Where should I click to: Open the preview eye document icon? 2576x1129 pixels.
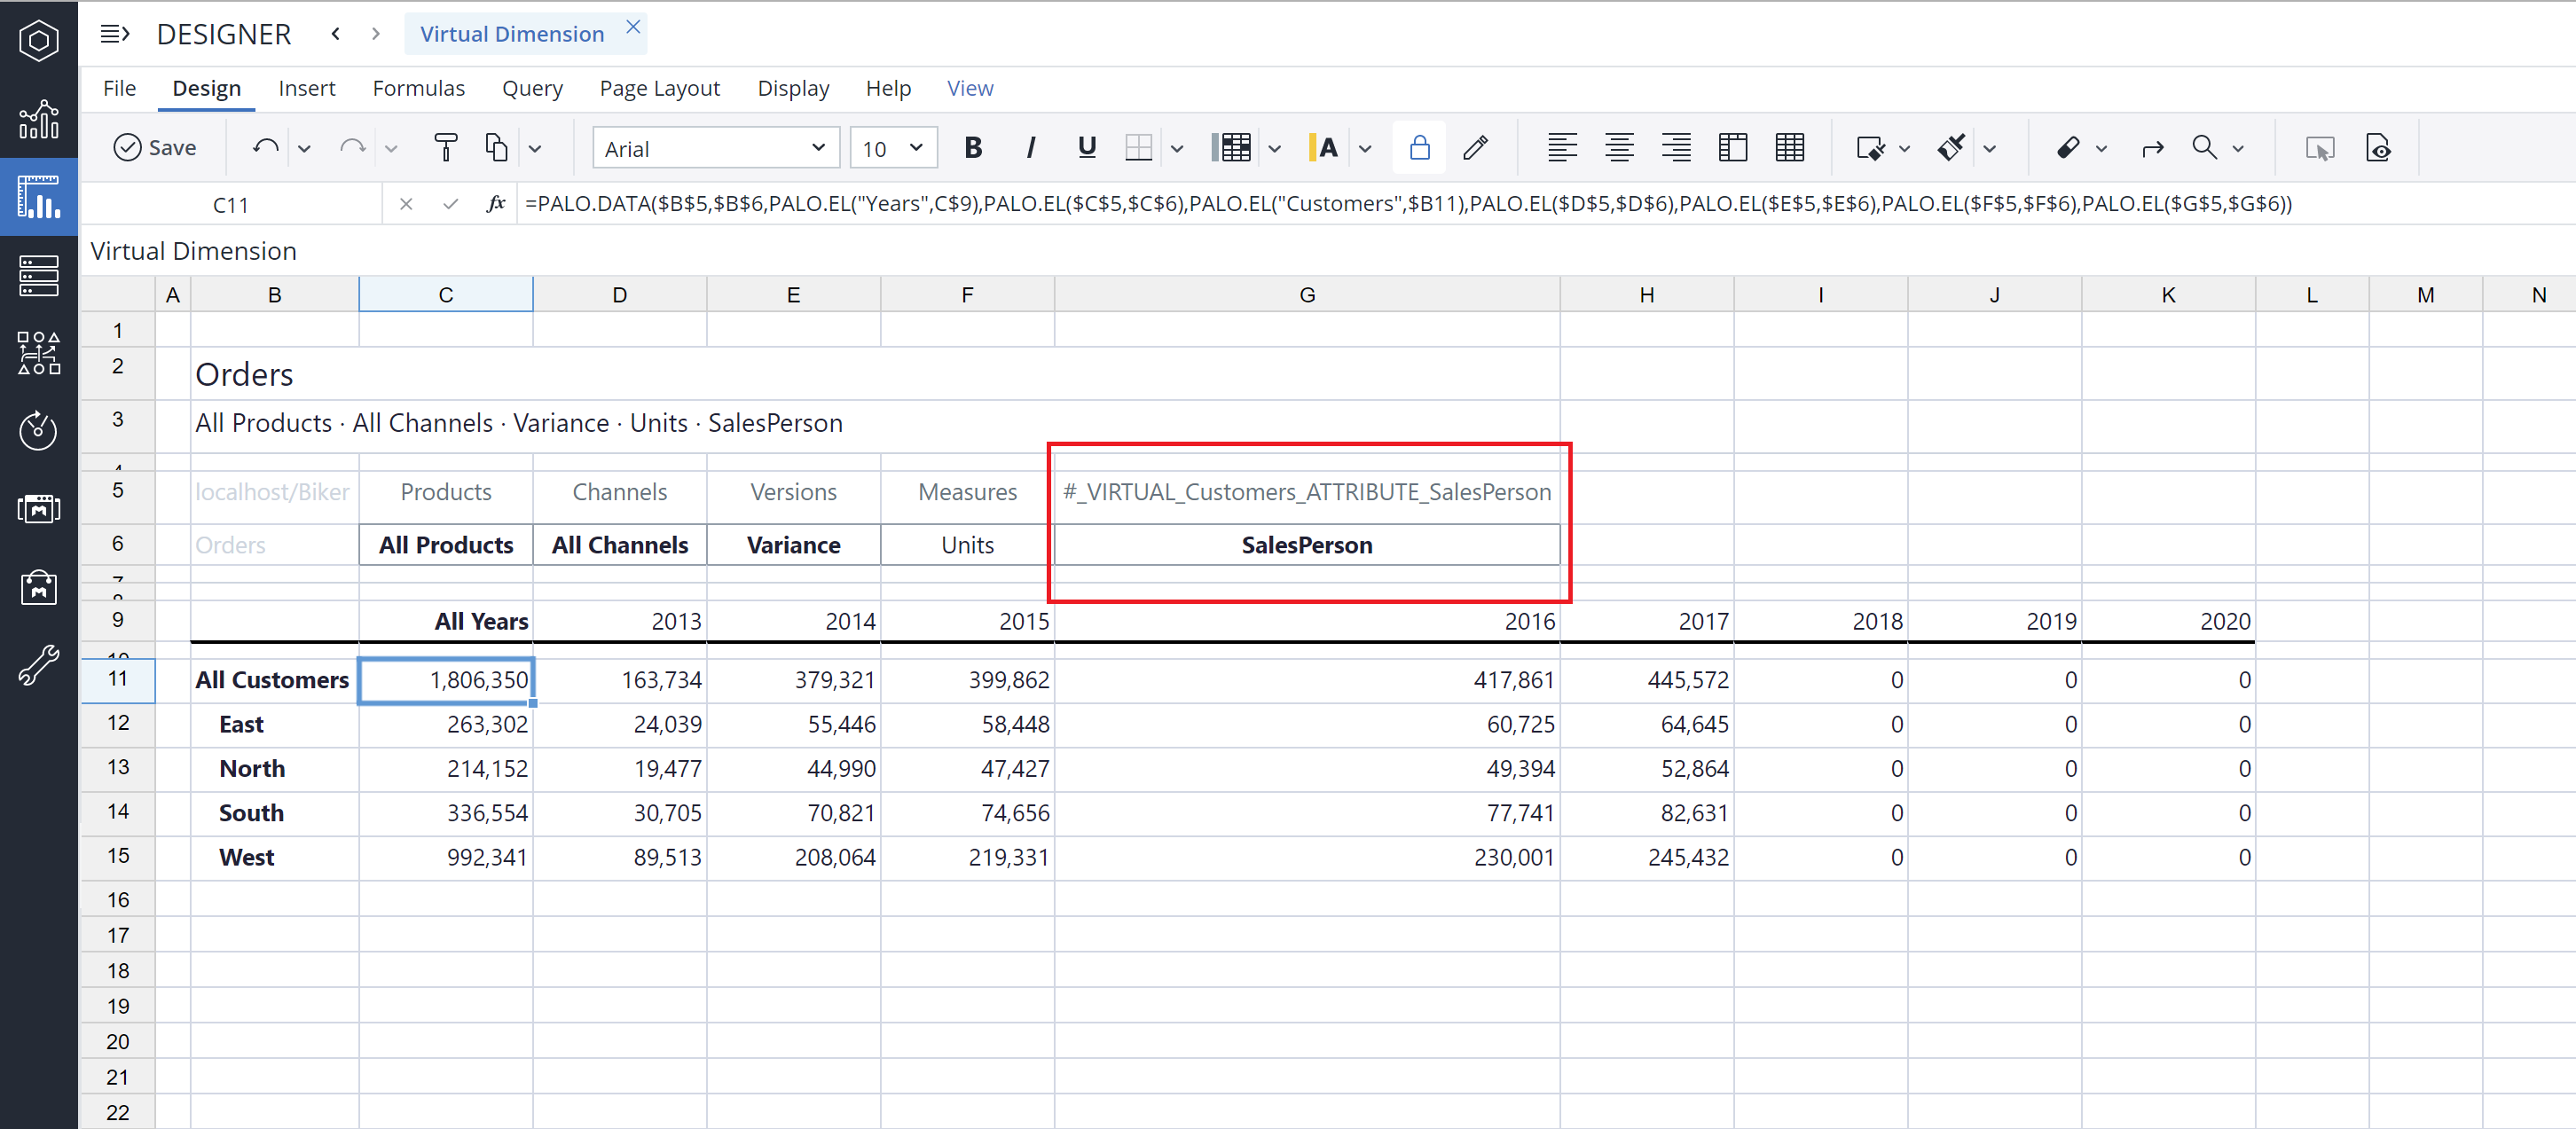point(2378,148)
